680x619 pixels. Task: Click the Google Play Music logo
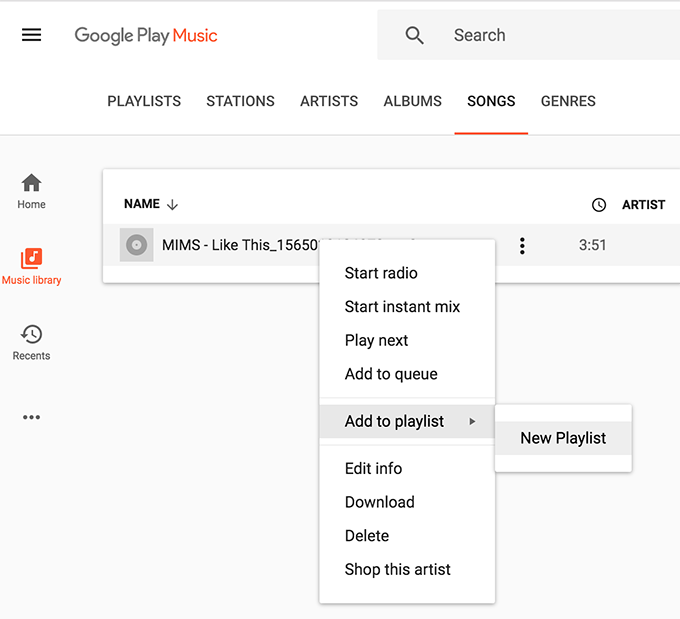pos(146,36)
